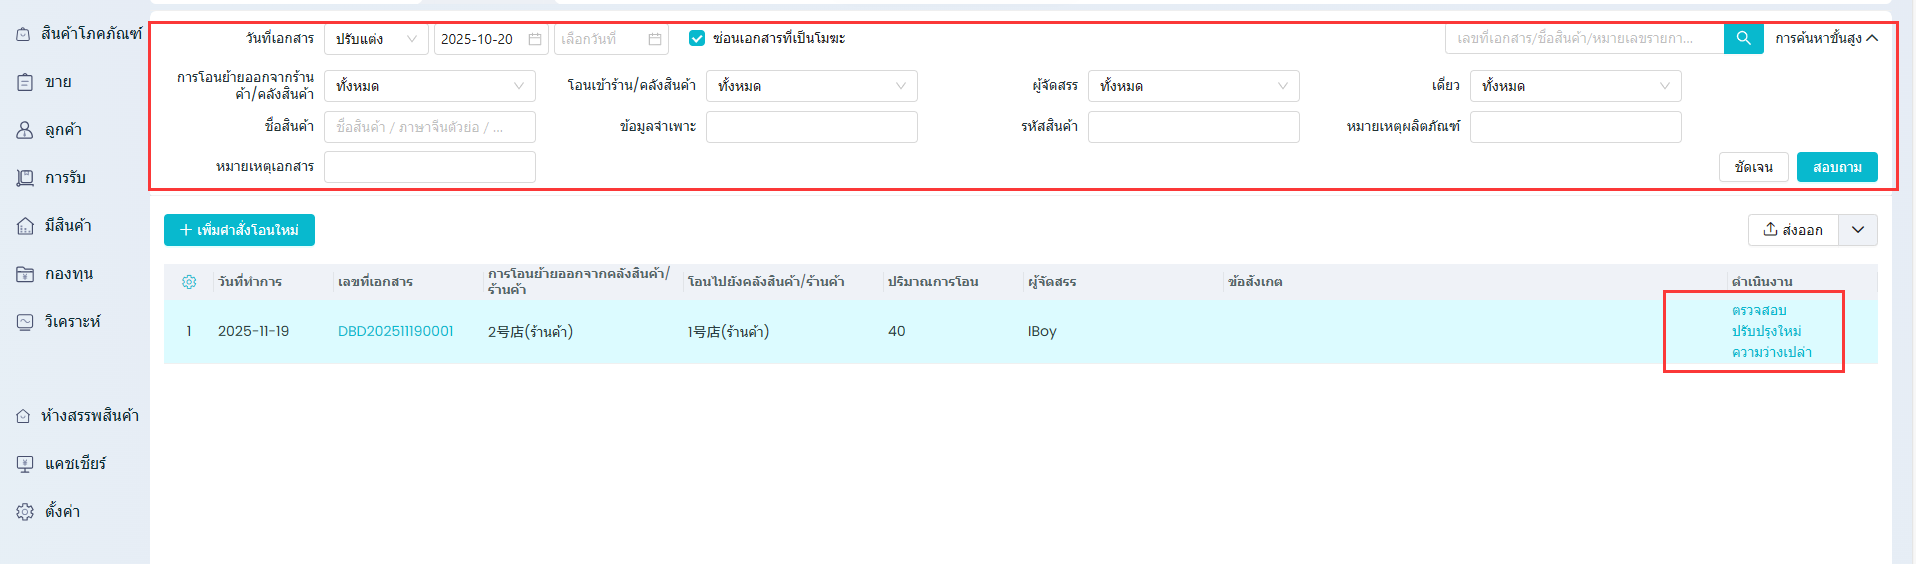Open วิเคราะห์ sidebar menu icon

click(25, 322)
